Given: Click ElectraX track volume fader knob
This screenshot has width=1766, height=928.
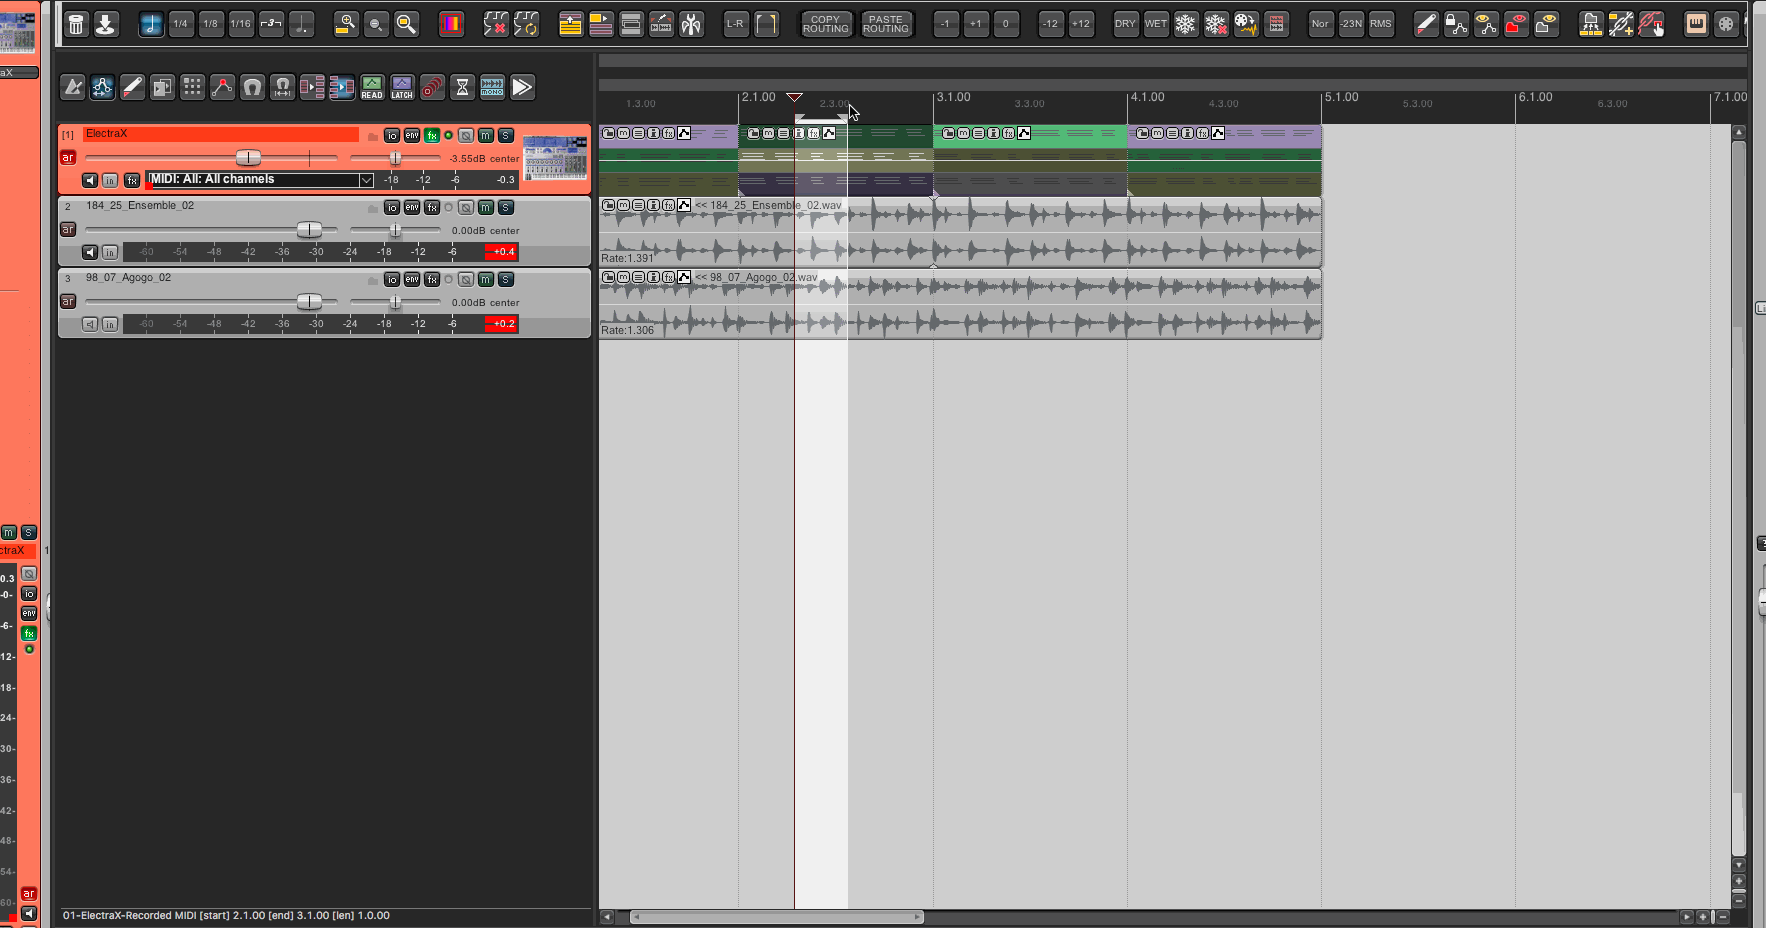Looking at the screenshot, I should point(248,158).
